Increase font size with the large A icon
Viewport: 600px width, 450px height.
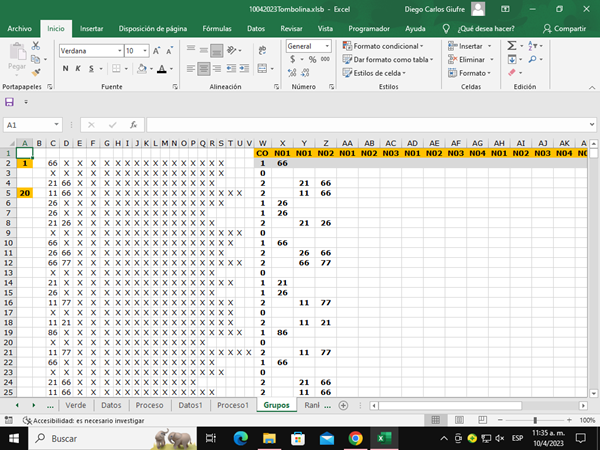pyautogui.click(x=156, y=51)
